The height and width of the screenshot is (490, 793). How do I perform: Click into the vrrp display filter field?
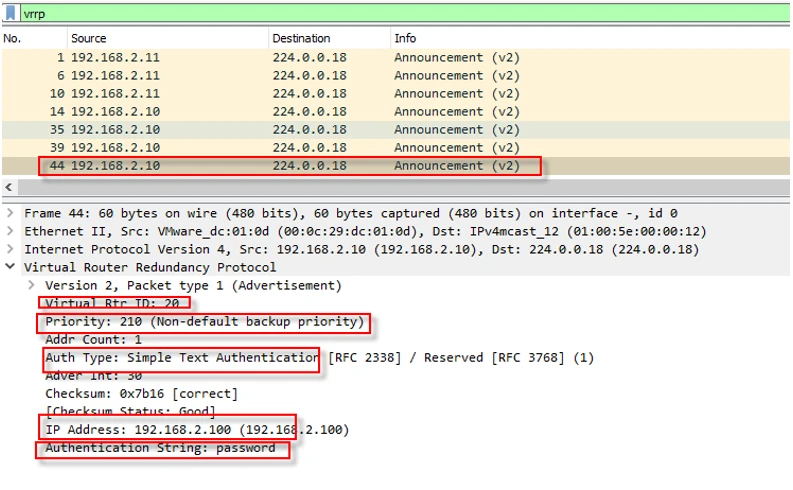click(400, 14)
